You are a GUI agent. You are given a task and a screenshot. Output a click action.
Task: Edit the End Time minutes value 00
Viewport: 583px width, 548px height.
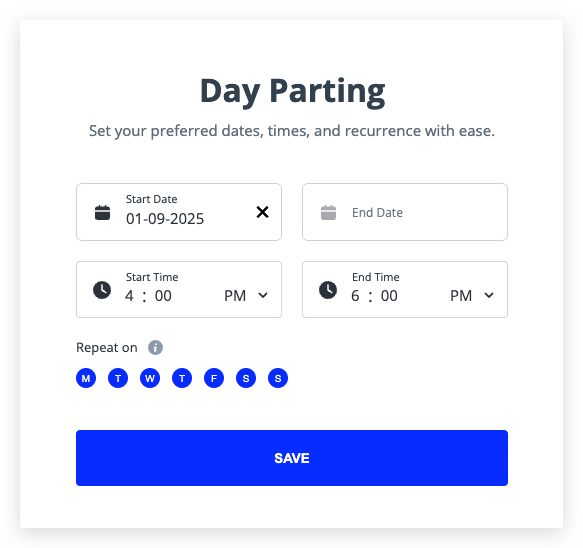[389, 296]
